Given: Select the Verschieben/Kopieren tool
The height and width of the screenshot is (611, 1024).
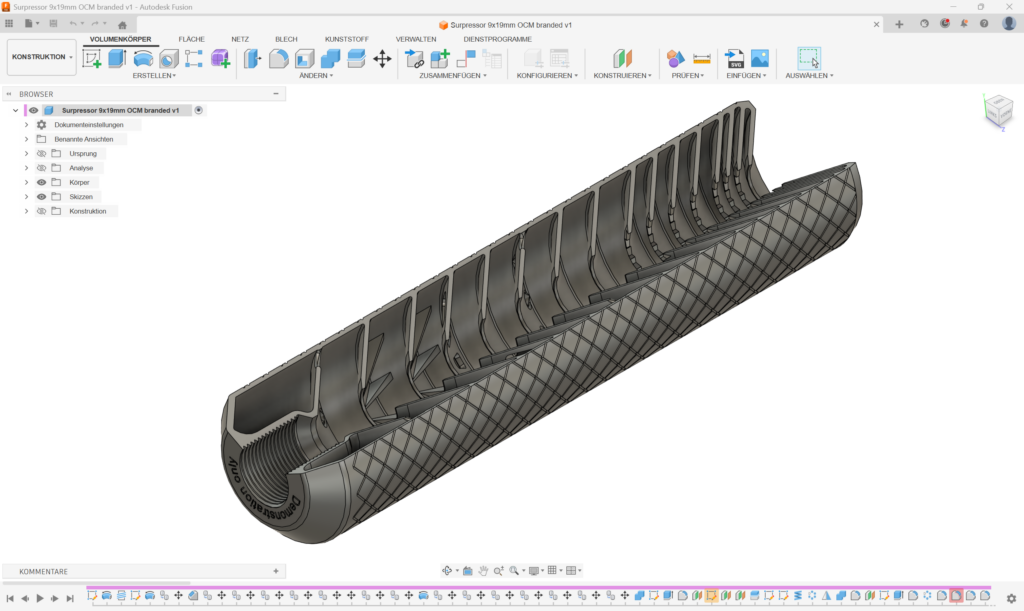Looking at the screenshot, I should click(x=383, y=59).
